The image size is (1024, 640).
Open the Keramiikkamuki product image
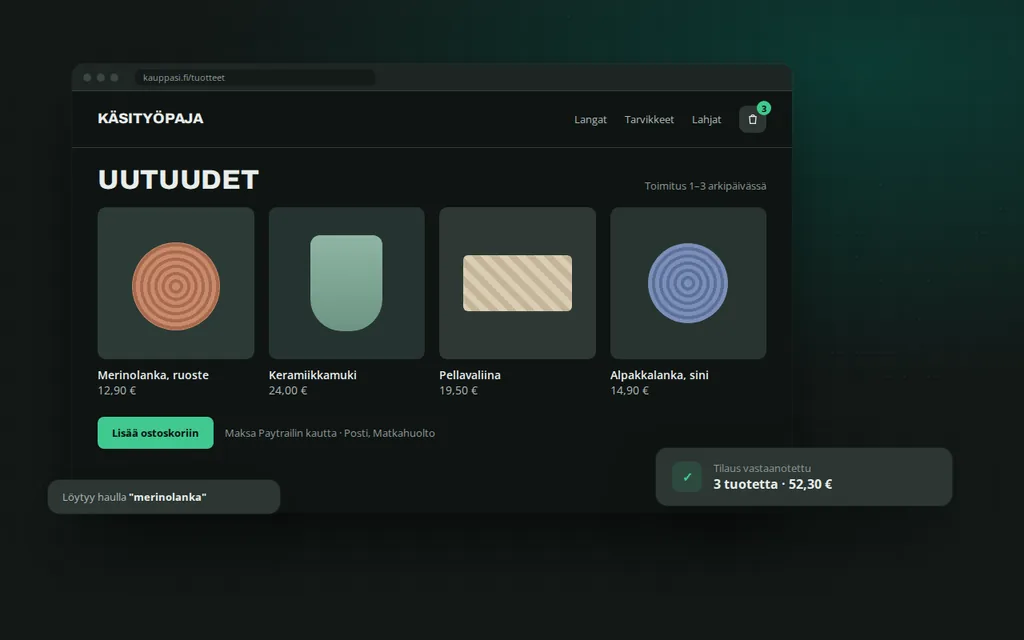click(x=347, y=283)
